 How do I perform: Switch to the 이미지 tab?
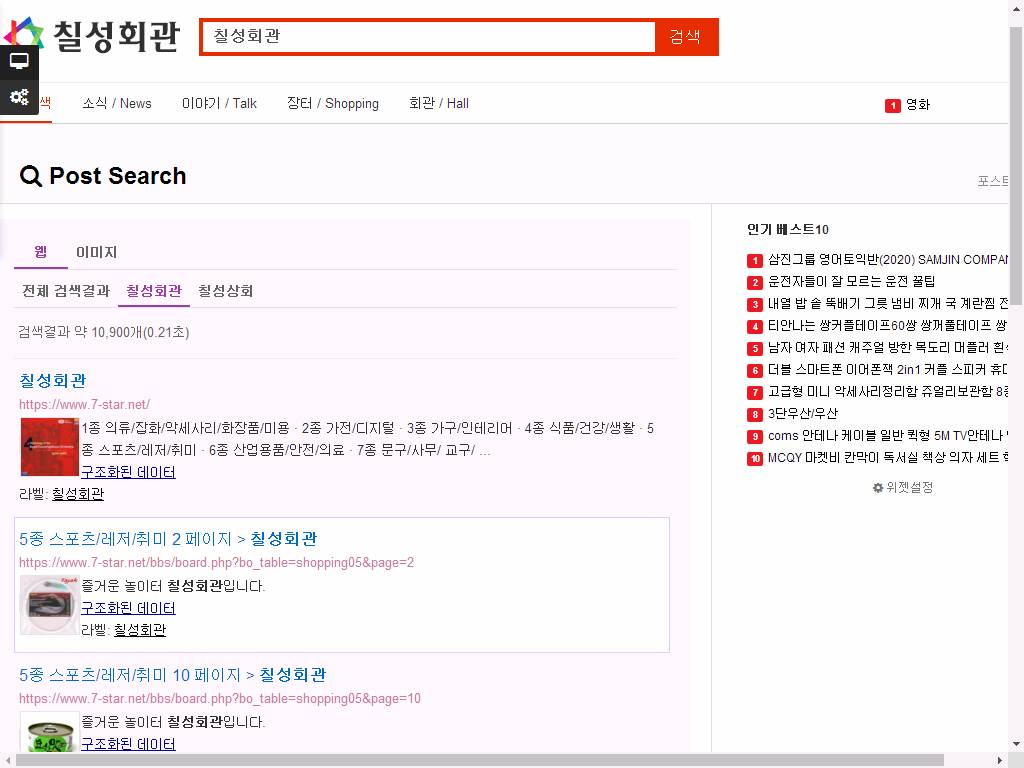(x=96, y=253)
